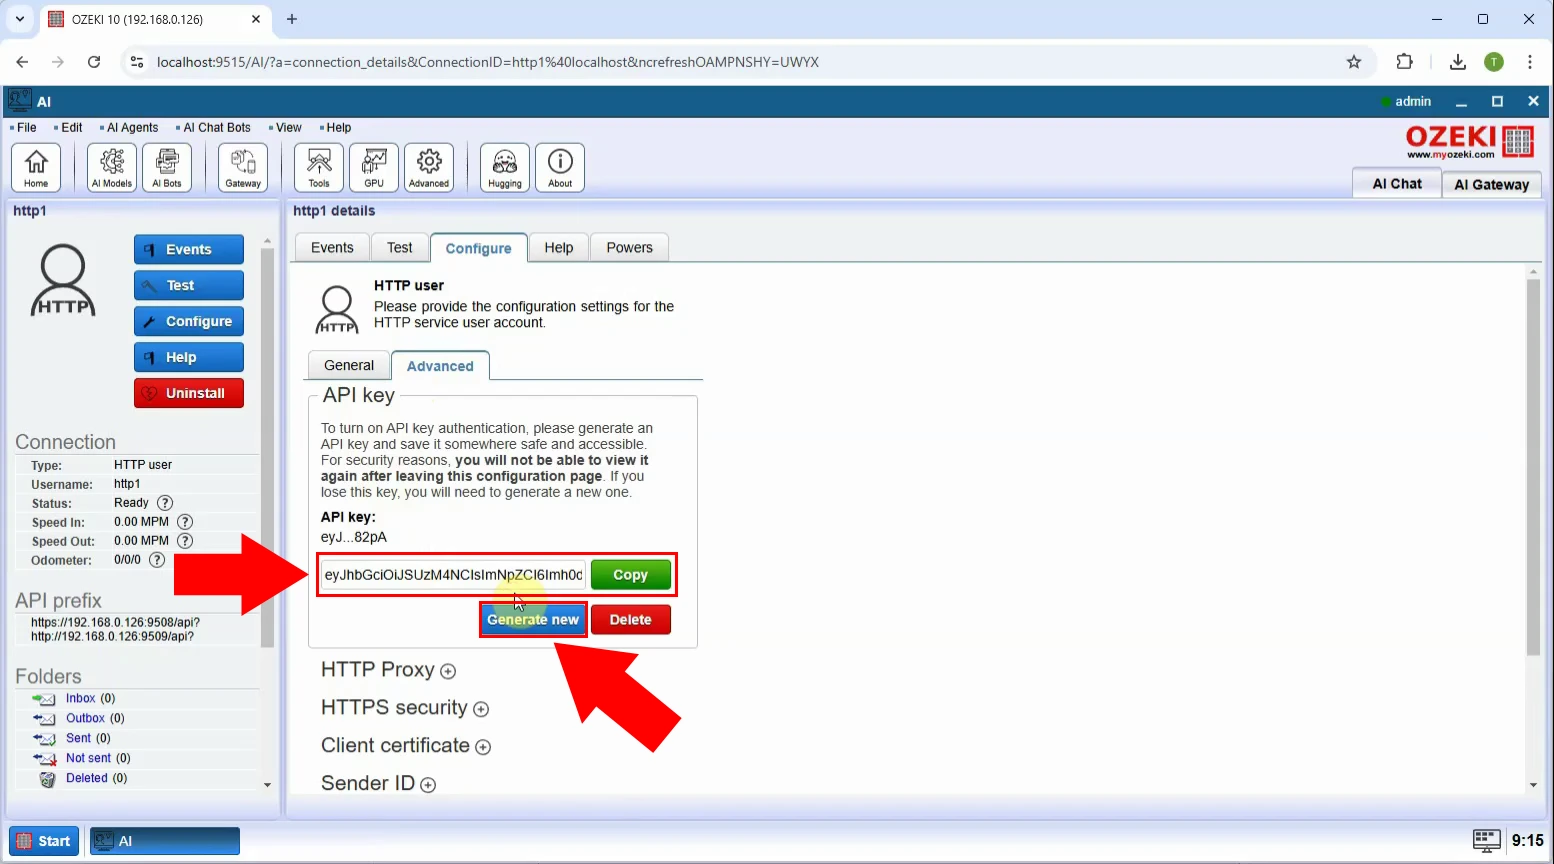Open the Start menu button
1554x864 pixels.
click(x=45, y=841)
